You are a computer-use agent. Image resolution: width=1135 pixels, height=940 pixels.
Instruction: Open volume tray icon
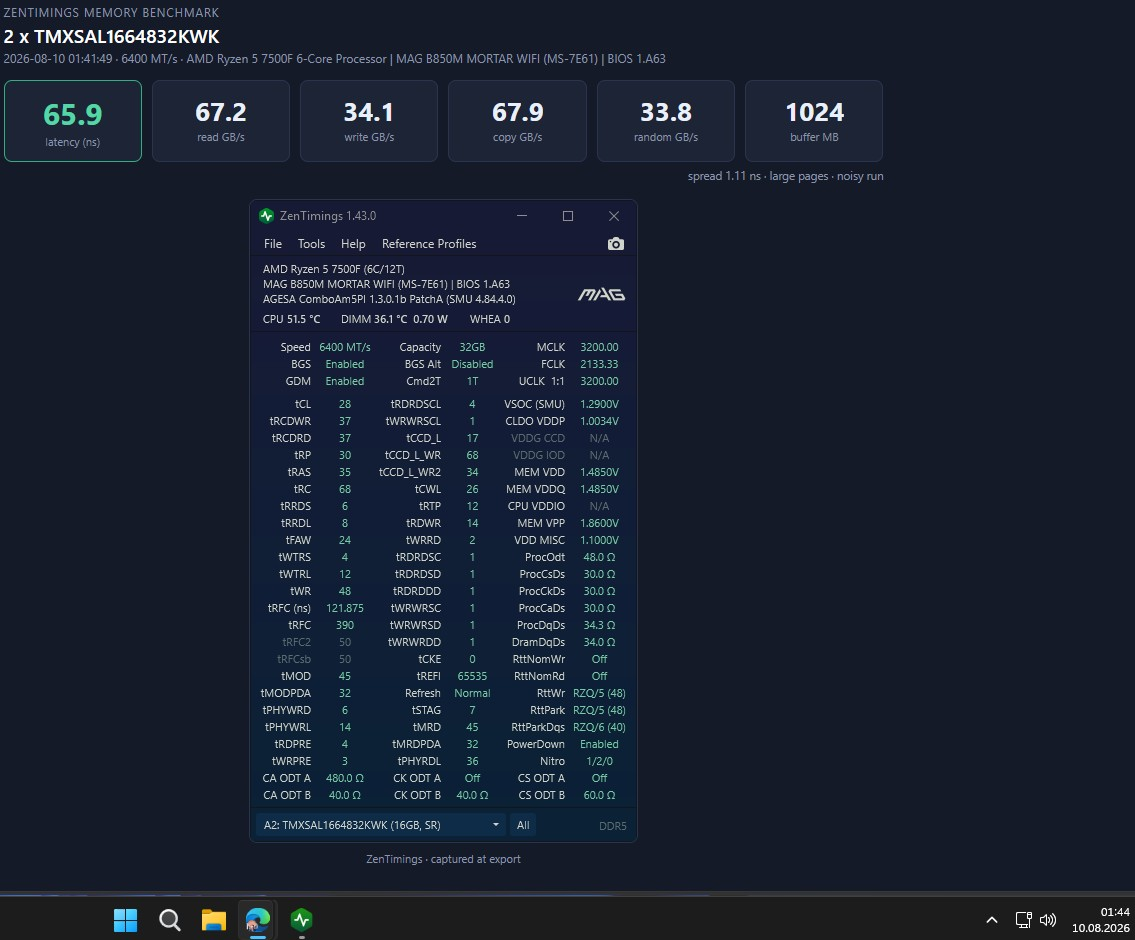click(1047, 920)
